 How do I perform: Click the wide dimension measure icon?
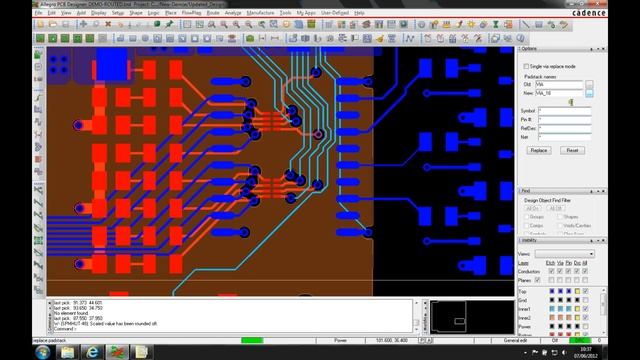(275, 38)
